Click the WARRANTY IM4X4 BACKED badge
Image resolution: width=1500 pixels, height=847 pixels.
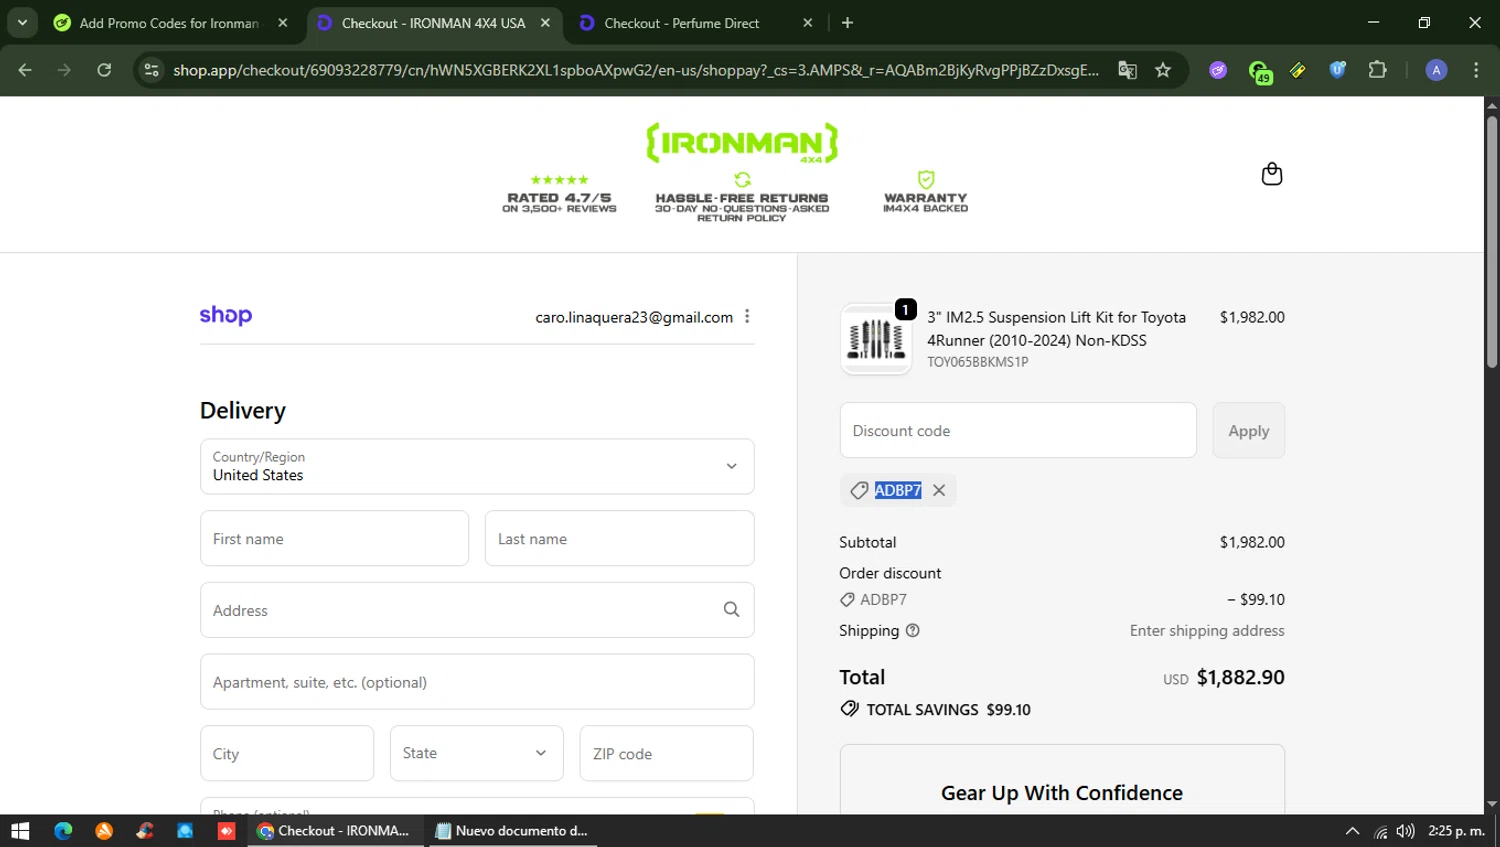pos(926,191)
